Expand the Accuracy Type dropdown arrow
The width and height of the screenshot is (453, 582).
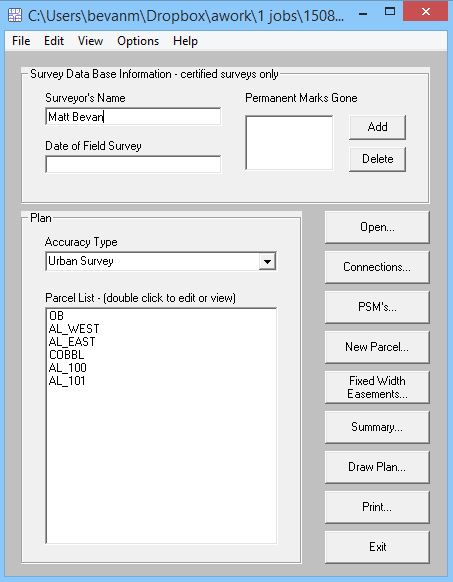coord(267,261)
